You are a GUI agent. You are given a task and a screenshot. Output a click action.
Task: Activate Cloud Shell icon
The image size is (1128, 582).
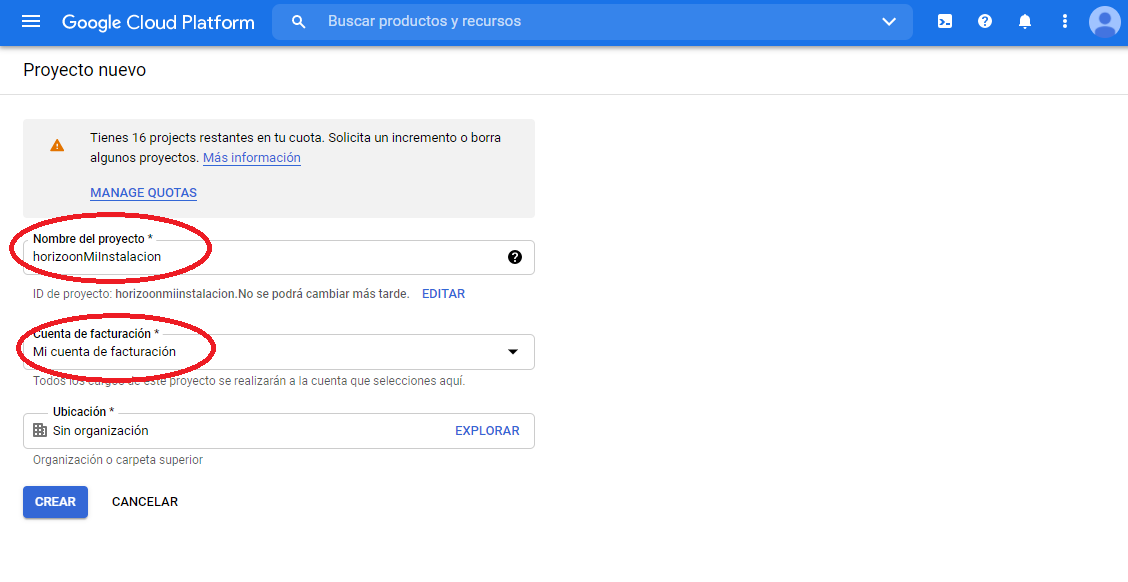click(945, 22)
